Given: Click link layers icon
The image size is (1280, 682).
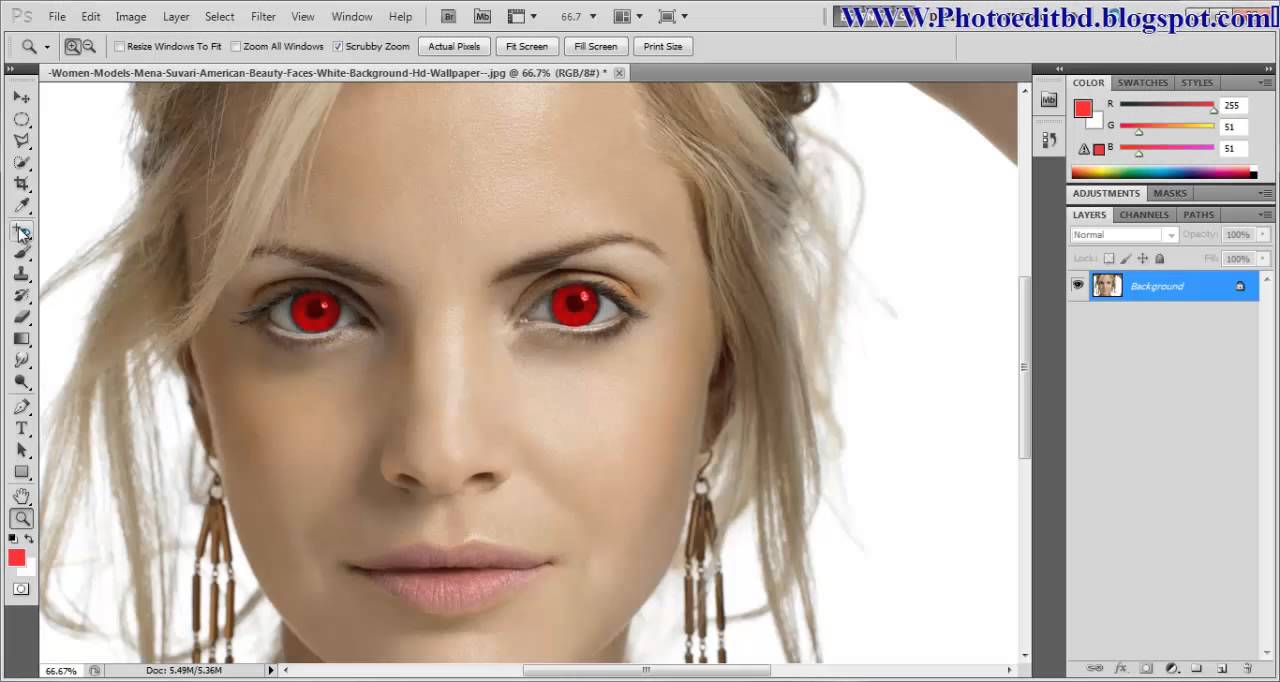Looking at the screenshot, I should (1095, 668).
